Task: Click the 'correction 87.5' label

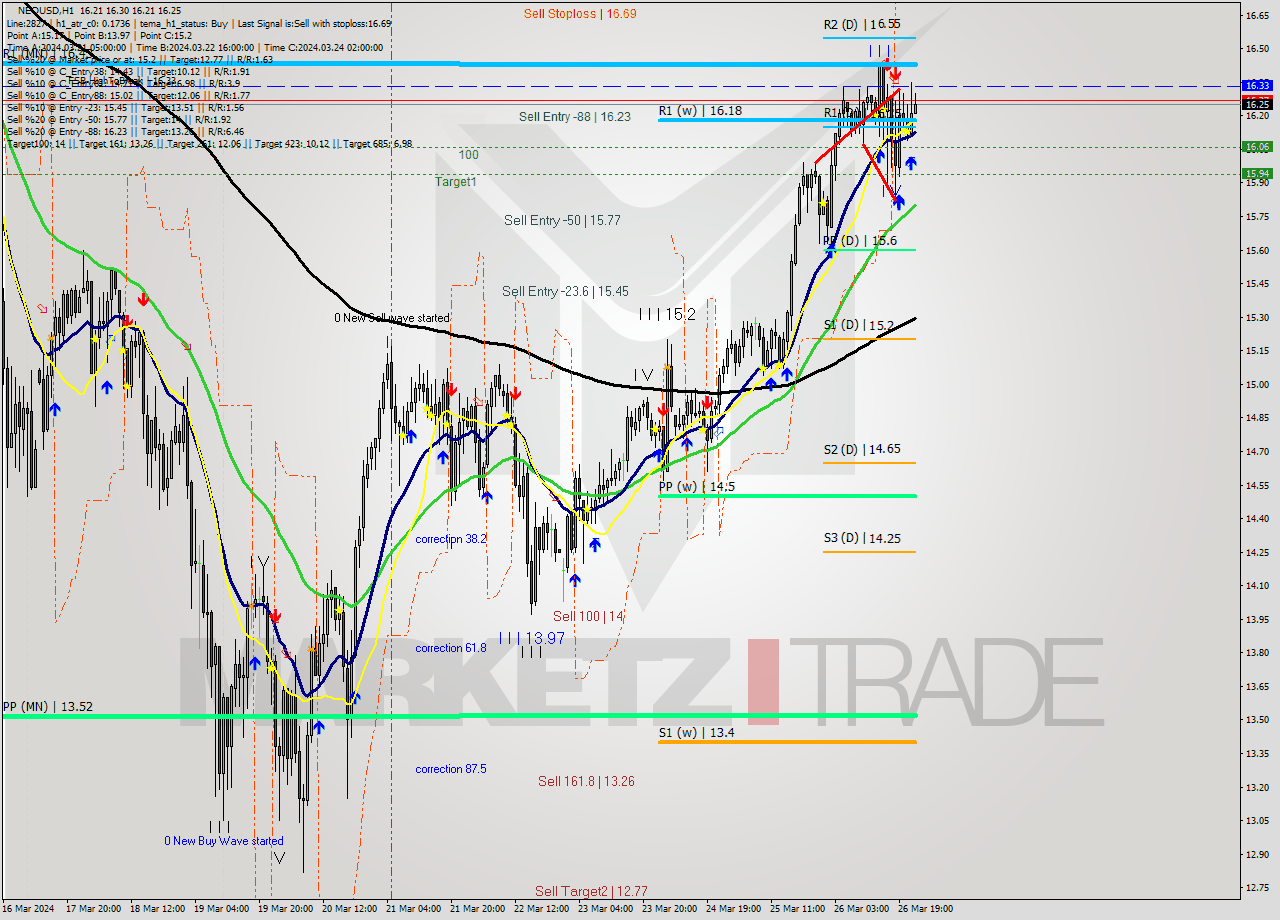Action: [x=451, y=769]
